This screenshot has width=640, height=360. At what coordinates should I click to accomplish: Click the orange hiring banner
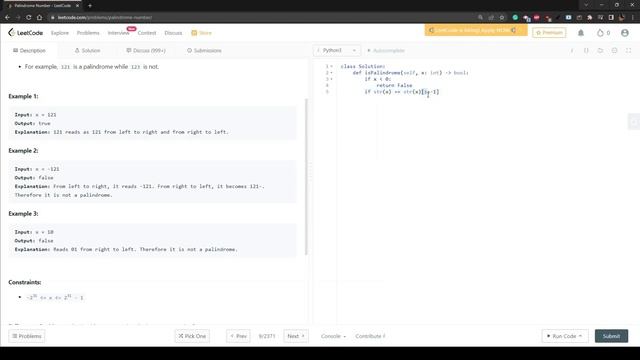click(476, 30)
